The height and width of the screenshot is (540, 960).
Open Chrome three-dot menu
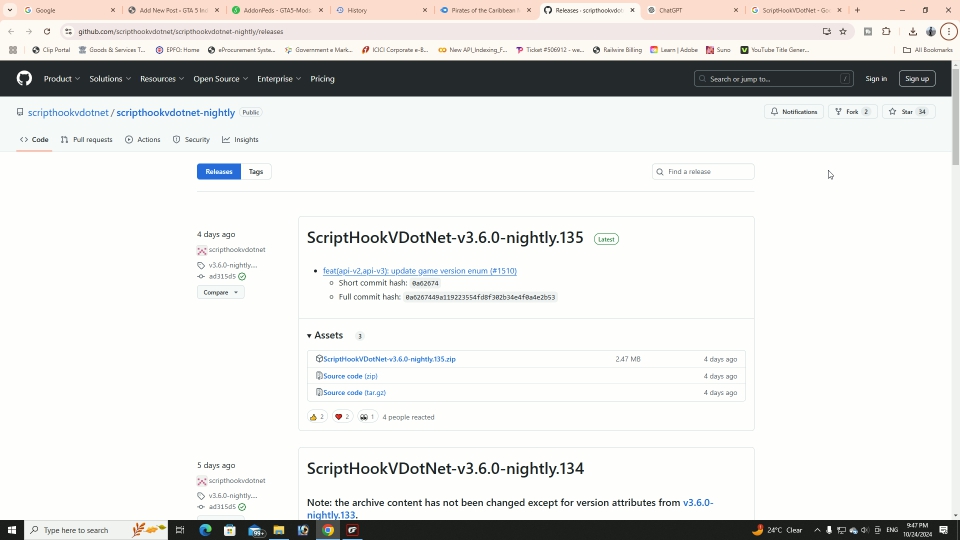pos(949,31)
